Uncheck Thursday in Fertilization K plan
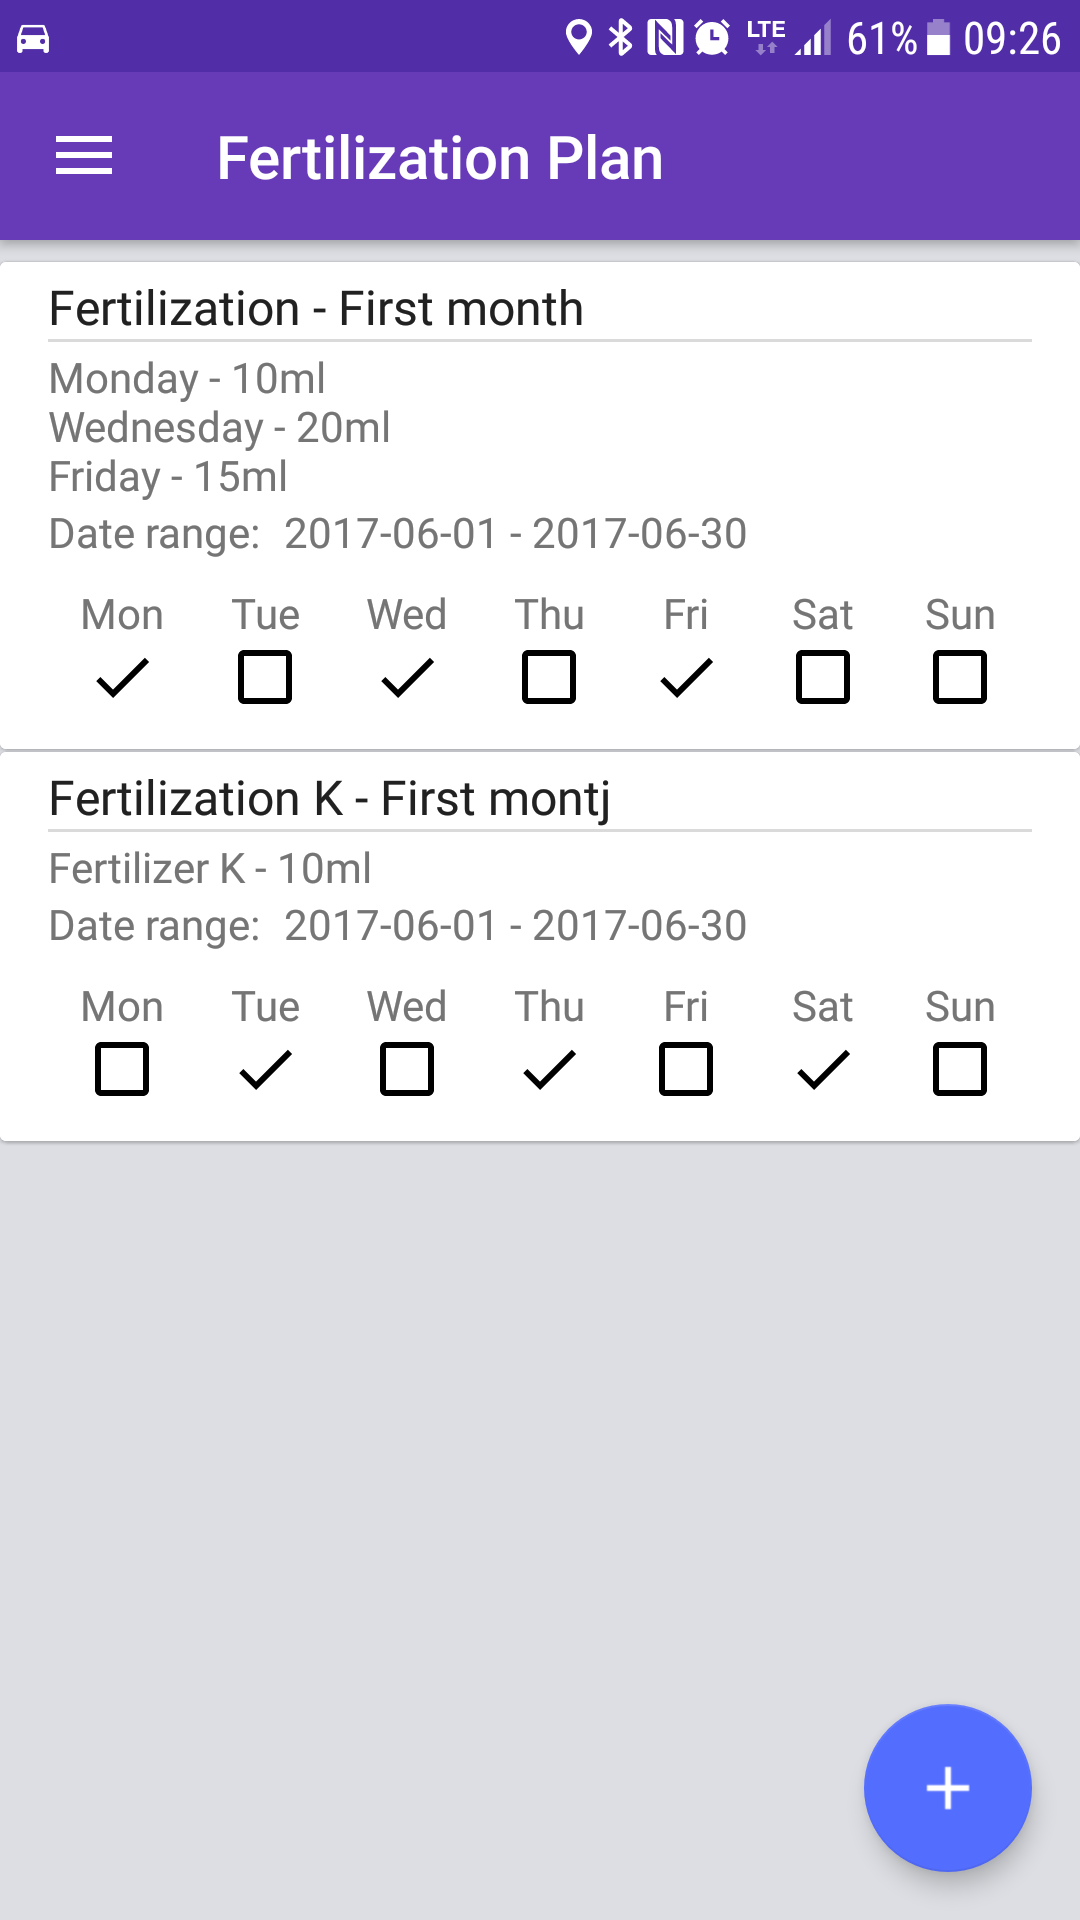The image size is (1080, 1920). tap(549, 1069)
